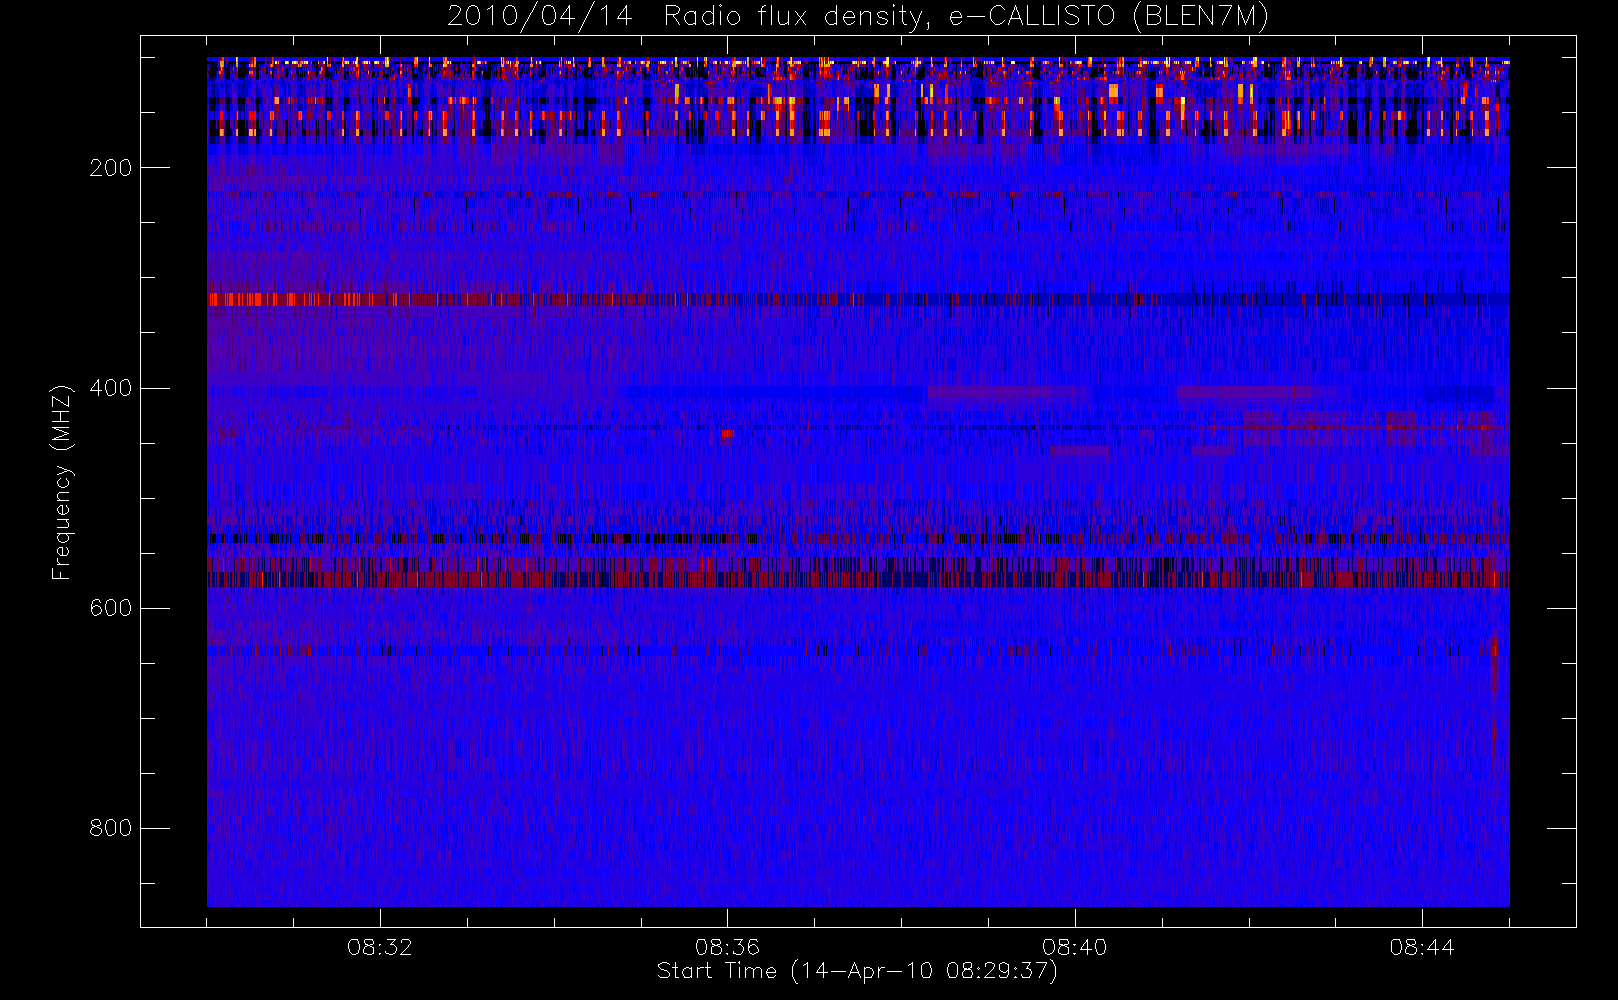The height and width of the screenshot is (1000, 1618).
Task: Click the 08:36 time tick label
Action: click(727, 947)
